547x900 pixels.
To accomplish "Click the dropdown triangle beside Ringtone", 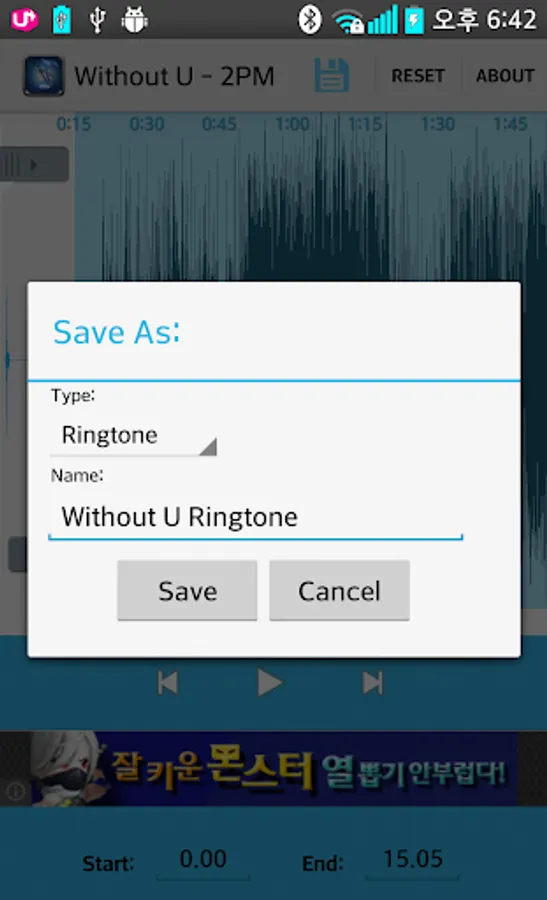I will click(x=208, y=447).
